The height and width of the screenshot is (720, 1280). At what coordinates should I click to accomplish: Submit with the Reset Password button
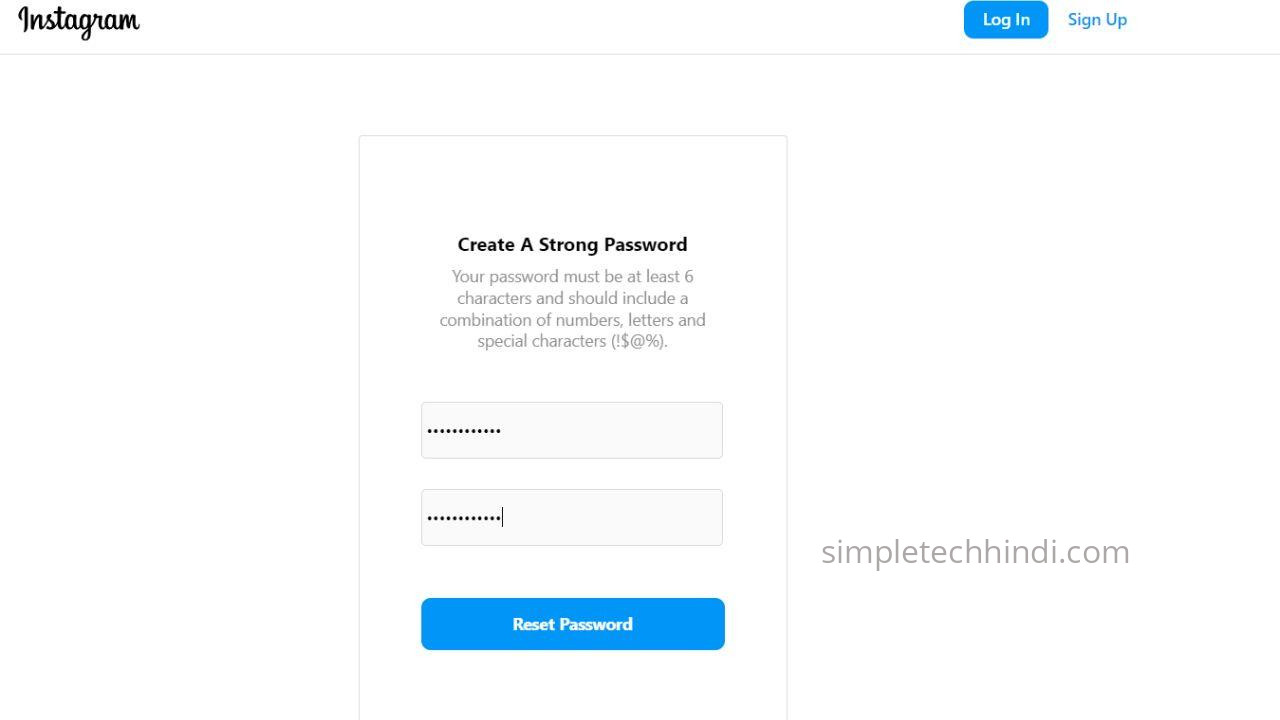point(572,624)
